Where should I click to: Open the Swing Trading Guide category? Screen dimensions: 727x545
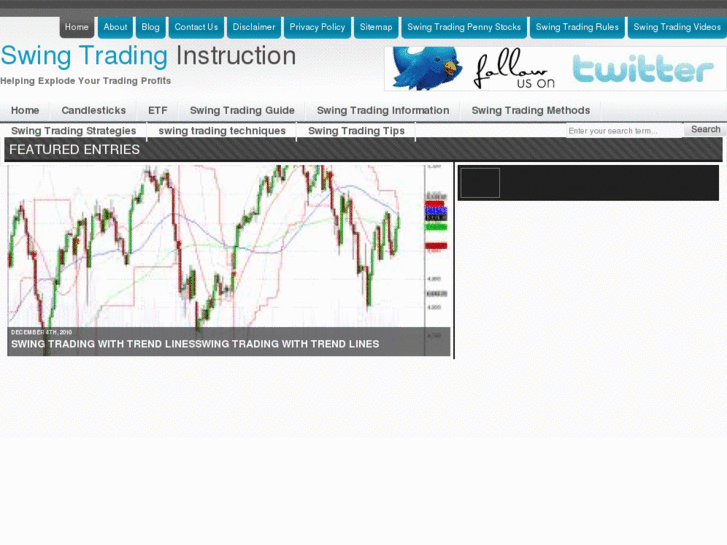[x=242, y=110]
